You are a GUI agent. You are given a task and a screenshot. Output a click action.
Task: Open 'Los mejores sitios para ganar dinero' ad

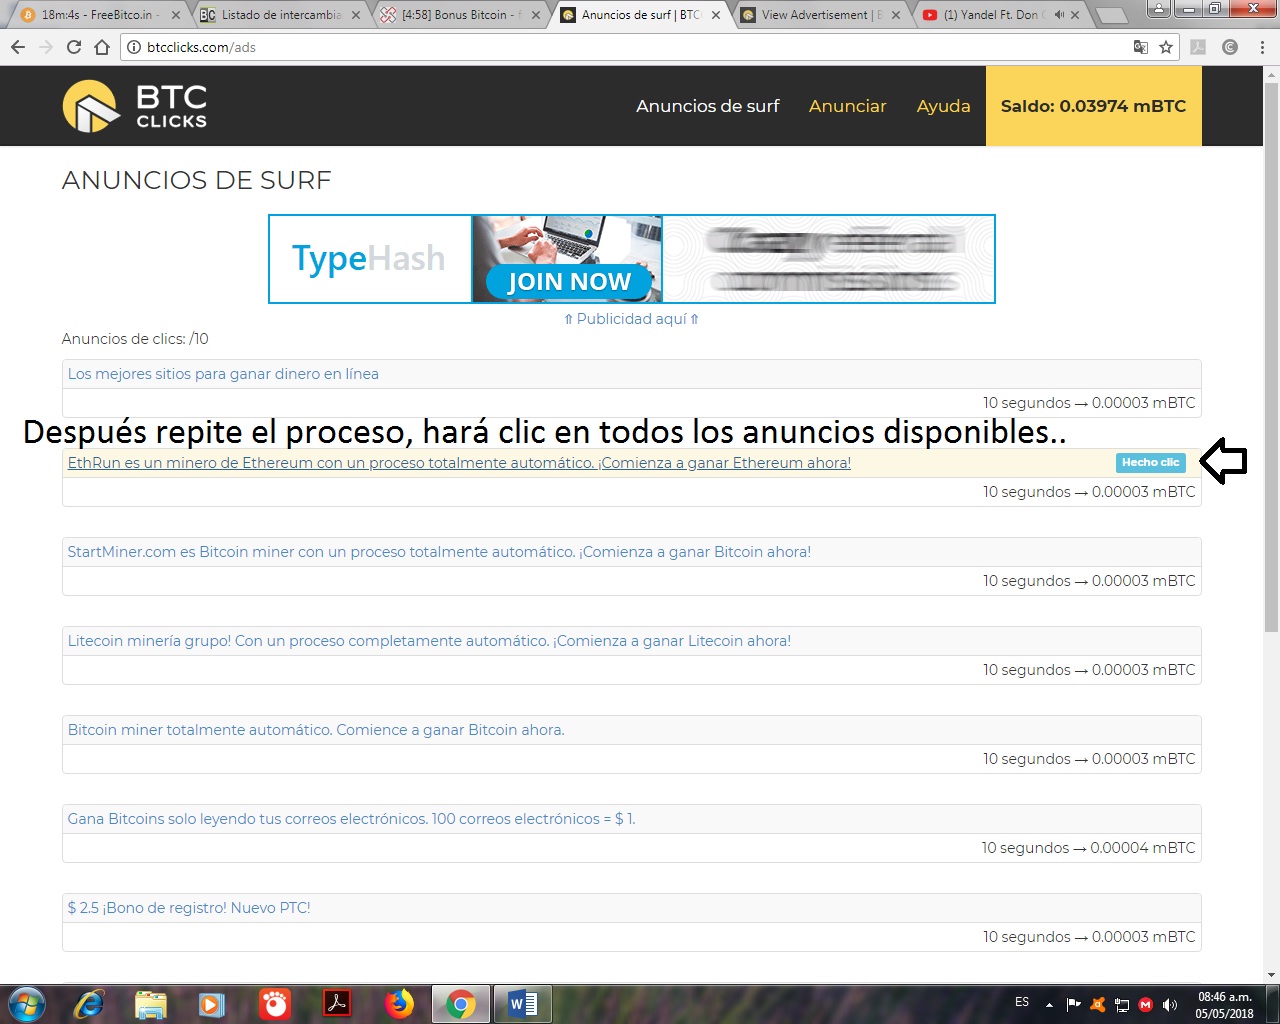click(223, 374)
